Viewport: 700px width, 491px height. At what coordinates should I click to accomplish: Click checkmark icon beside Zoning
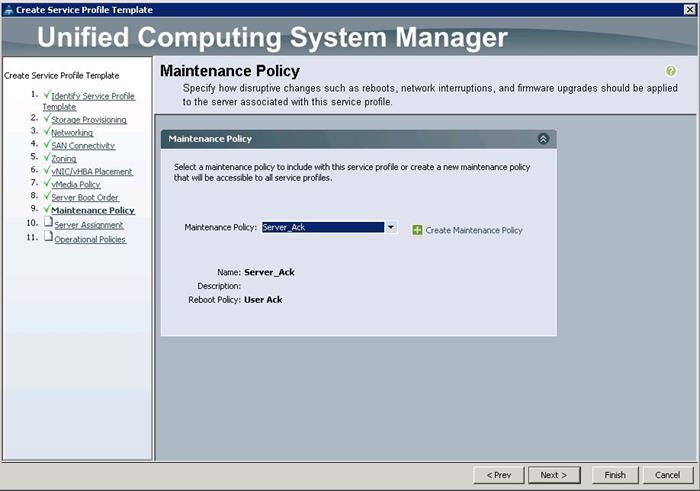click(x=47, y=157)
